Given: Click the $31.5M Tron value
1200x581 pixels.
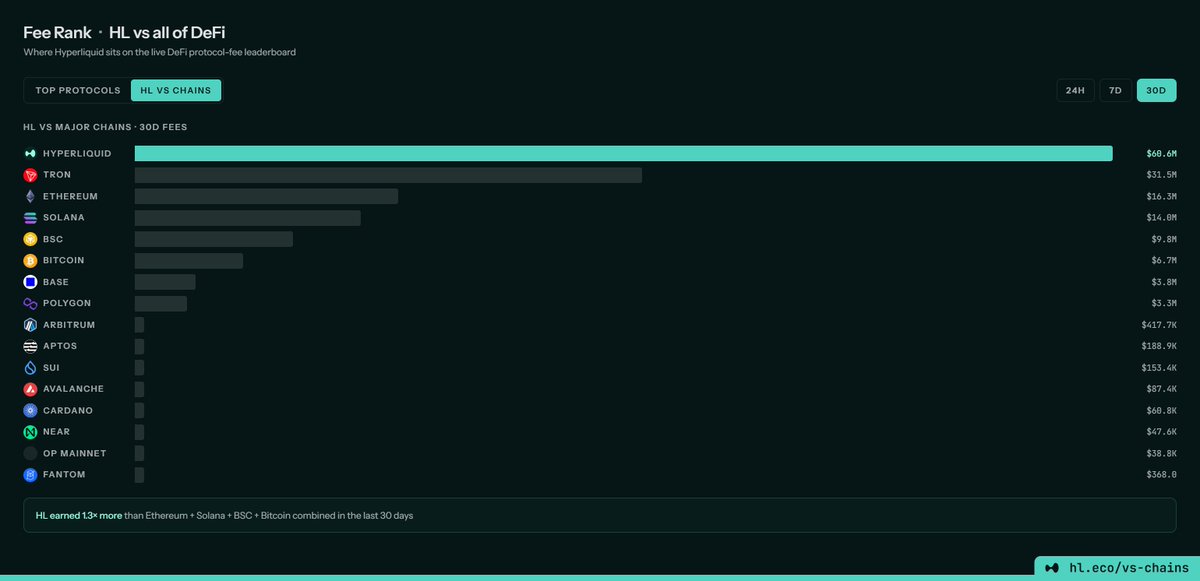Looking at the screenshot, I should (1161, 175).
